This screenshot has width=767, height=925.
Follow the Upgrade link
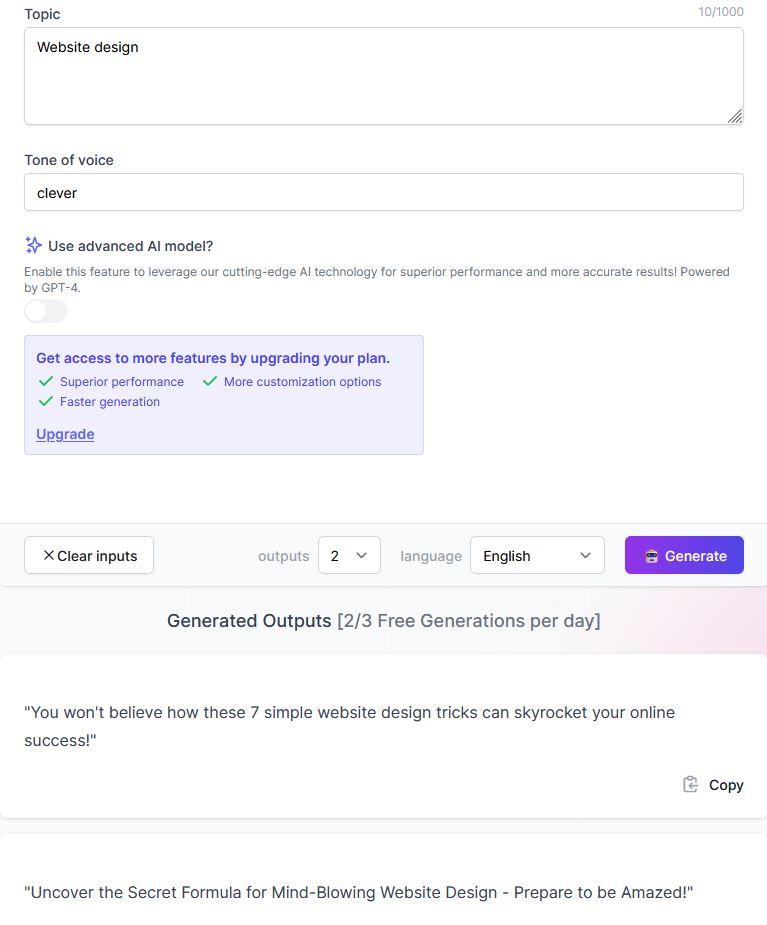pos(65,434)
